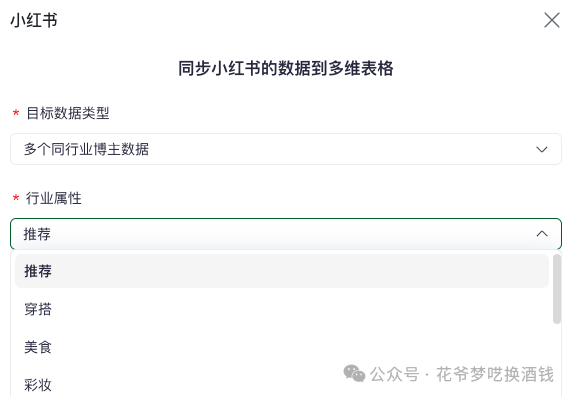Click the 公众号 花爷梦呓换酒钱 watermark text

click(x=462, y=374)
